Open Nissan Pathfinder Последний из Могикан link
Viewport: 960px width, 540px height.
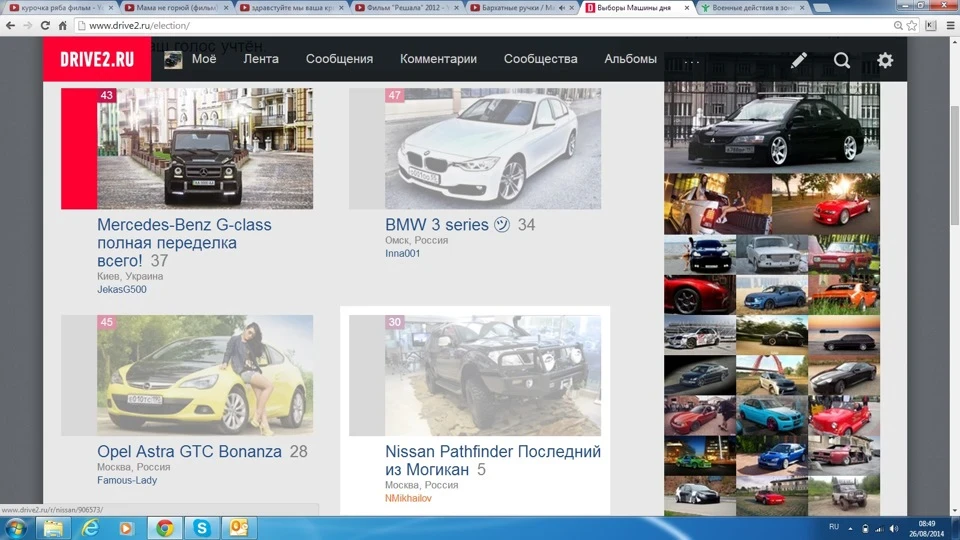493,460
